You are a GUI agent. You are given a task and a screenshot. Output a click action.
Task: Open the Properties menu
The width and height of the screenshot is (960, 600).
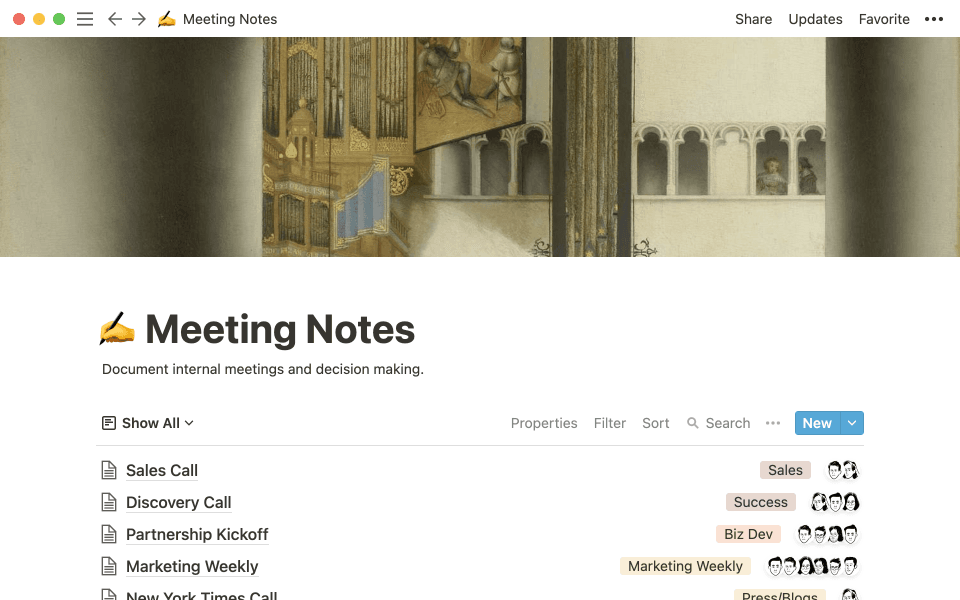[x=544, y=423]
